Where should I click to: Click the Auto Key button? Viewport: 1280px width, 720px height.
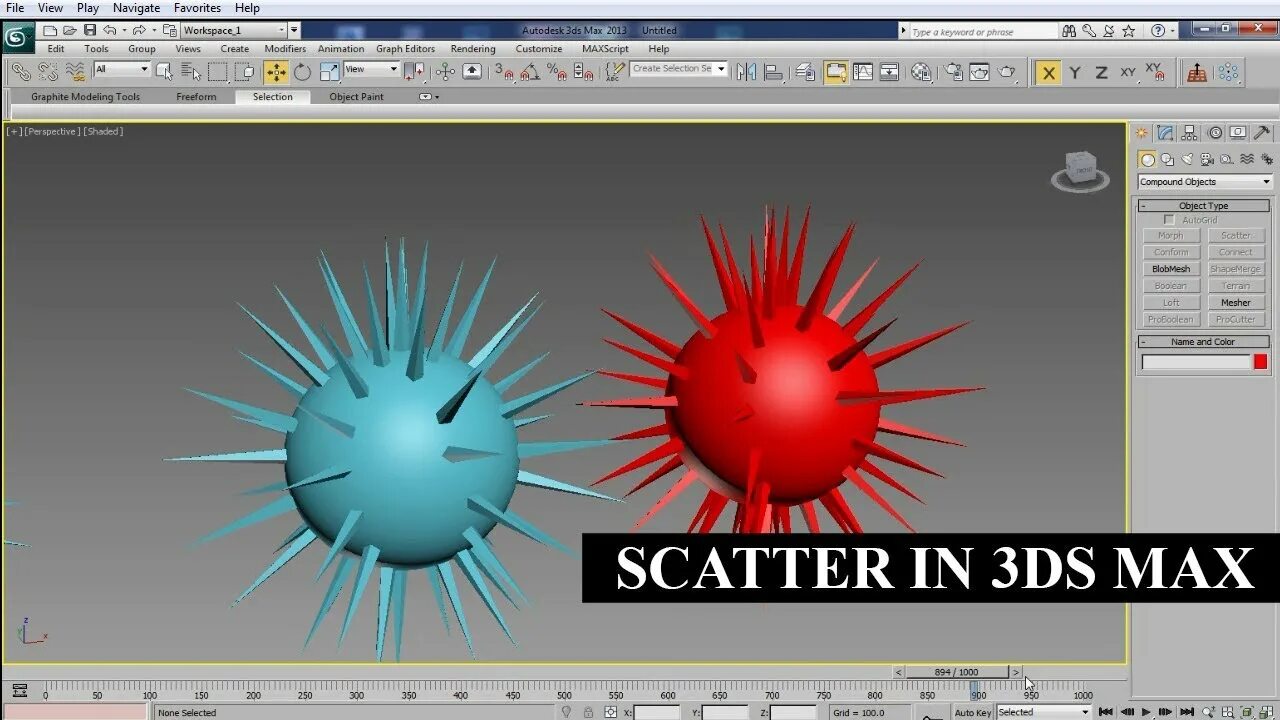tap(972, 713)
